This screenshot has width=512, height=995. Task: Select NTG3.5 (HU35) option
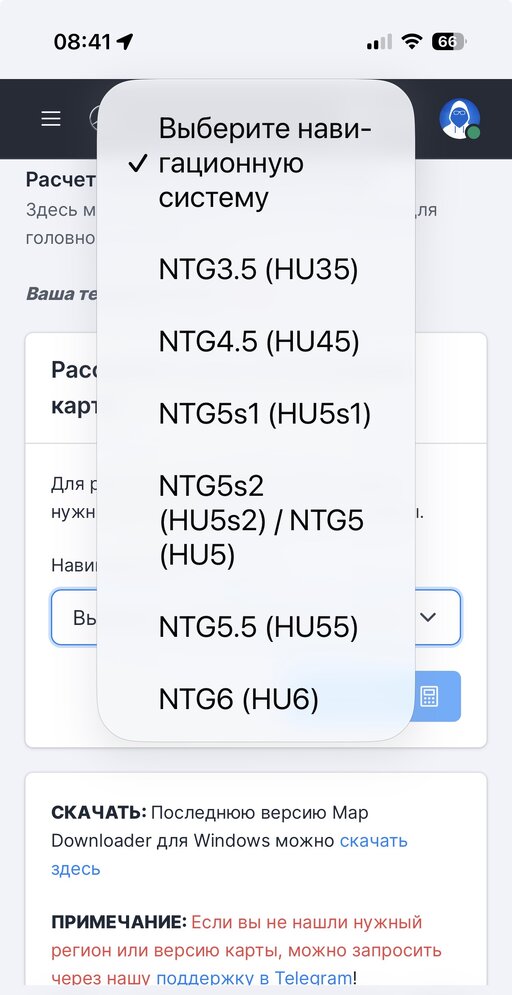pyautogui.click(x=256, y=270)
